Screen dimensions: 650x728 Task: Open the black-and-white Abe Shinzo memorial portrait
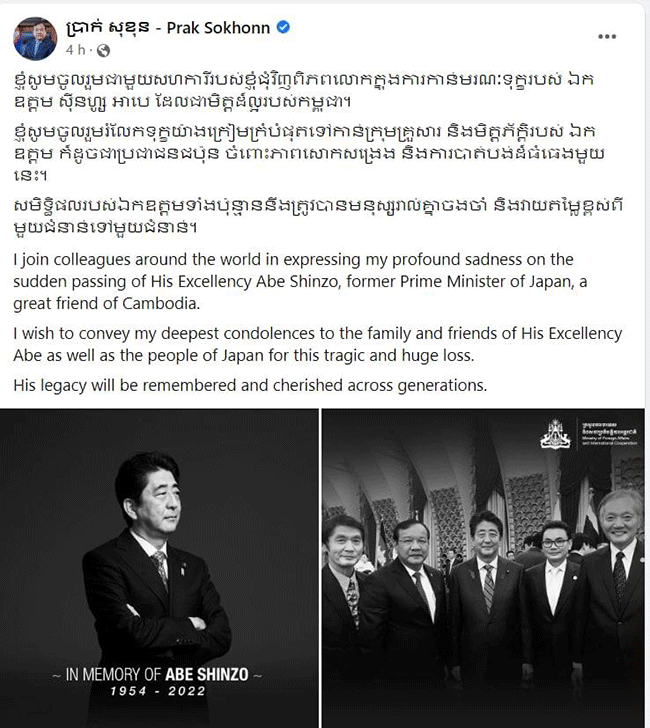[159, 568]
